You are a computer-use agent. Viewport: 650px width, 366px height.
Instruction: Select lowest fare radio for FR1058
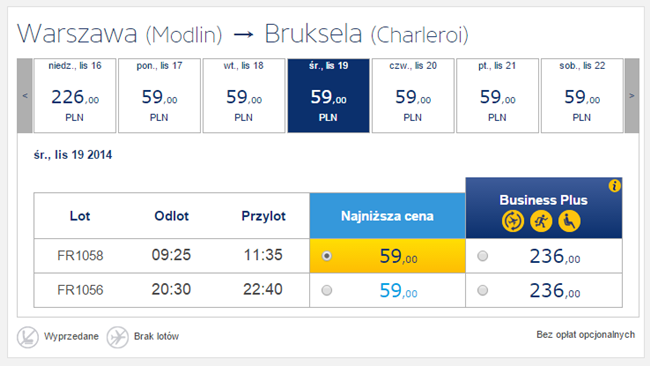click(x=327, y=256)
